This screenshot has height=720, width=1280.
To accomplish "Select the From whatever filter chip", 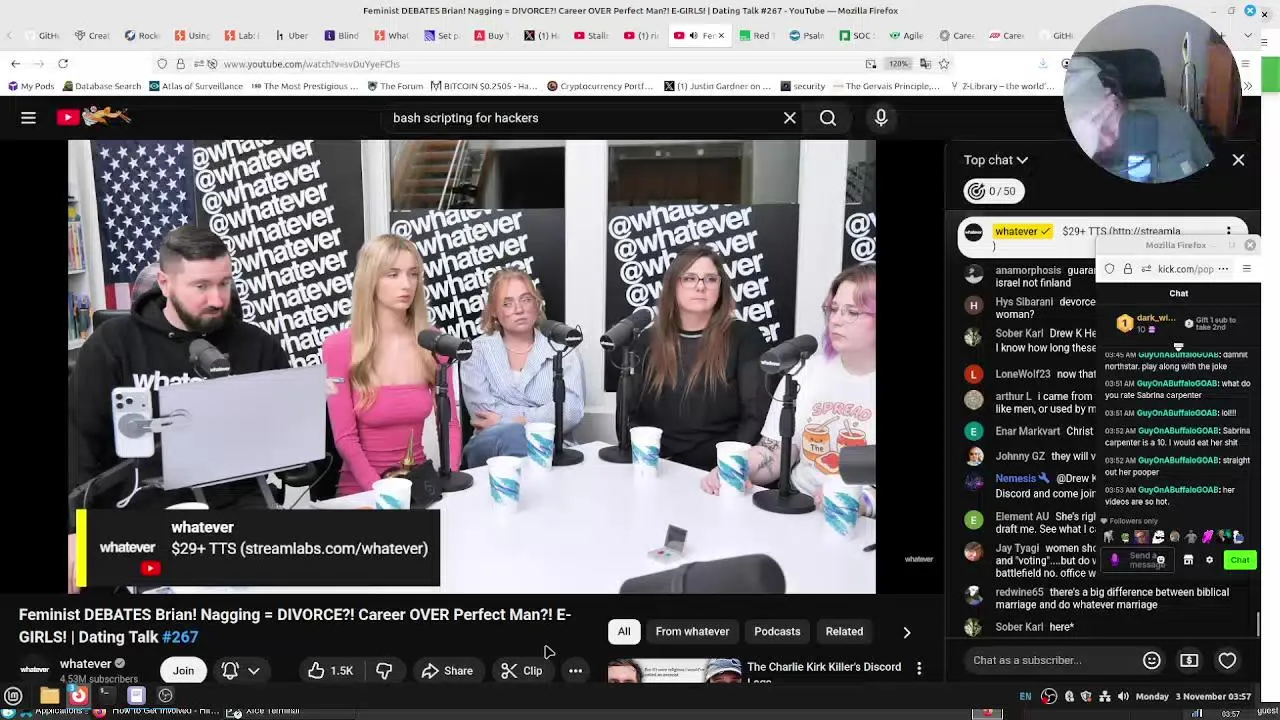I will (x=692, y=632).
